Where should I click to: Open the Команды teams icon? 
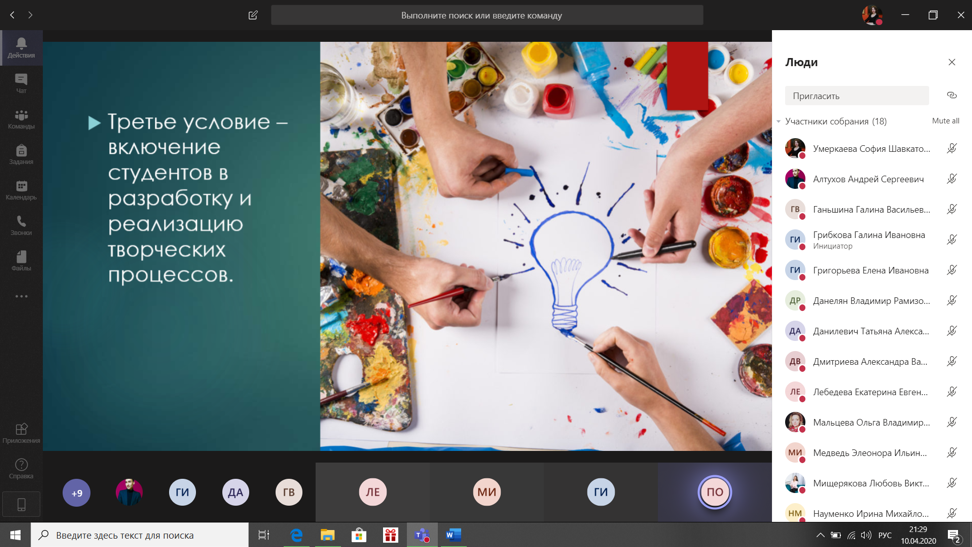(21, 118)
